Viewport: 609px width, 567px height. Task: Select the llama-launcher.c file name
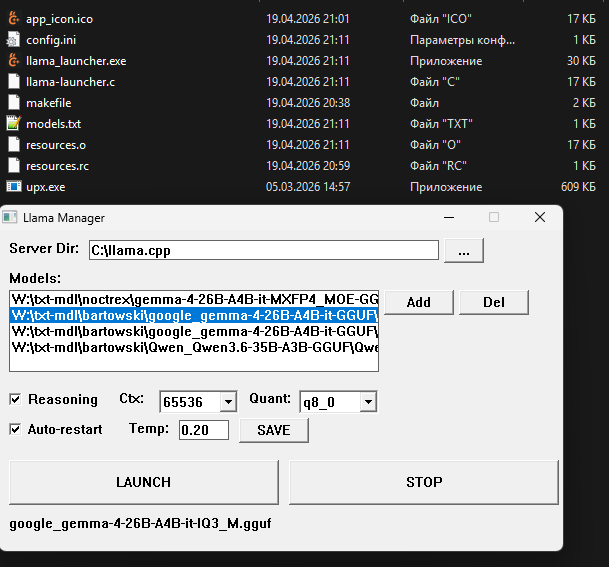[70, 82]
